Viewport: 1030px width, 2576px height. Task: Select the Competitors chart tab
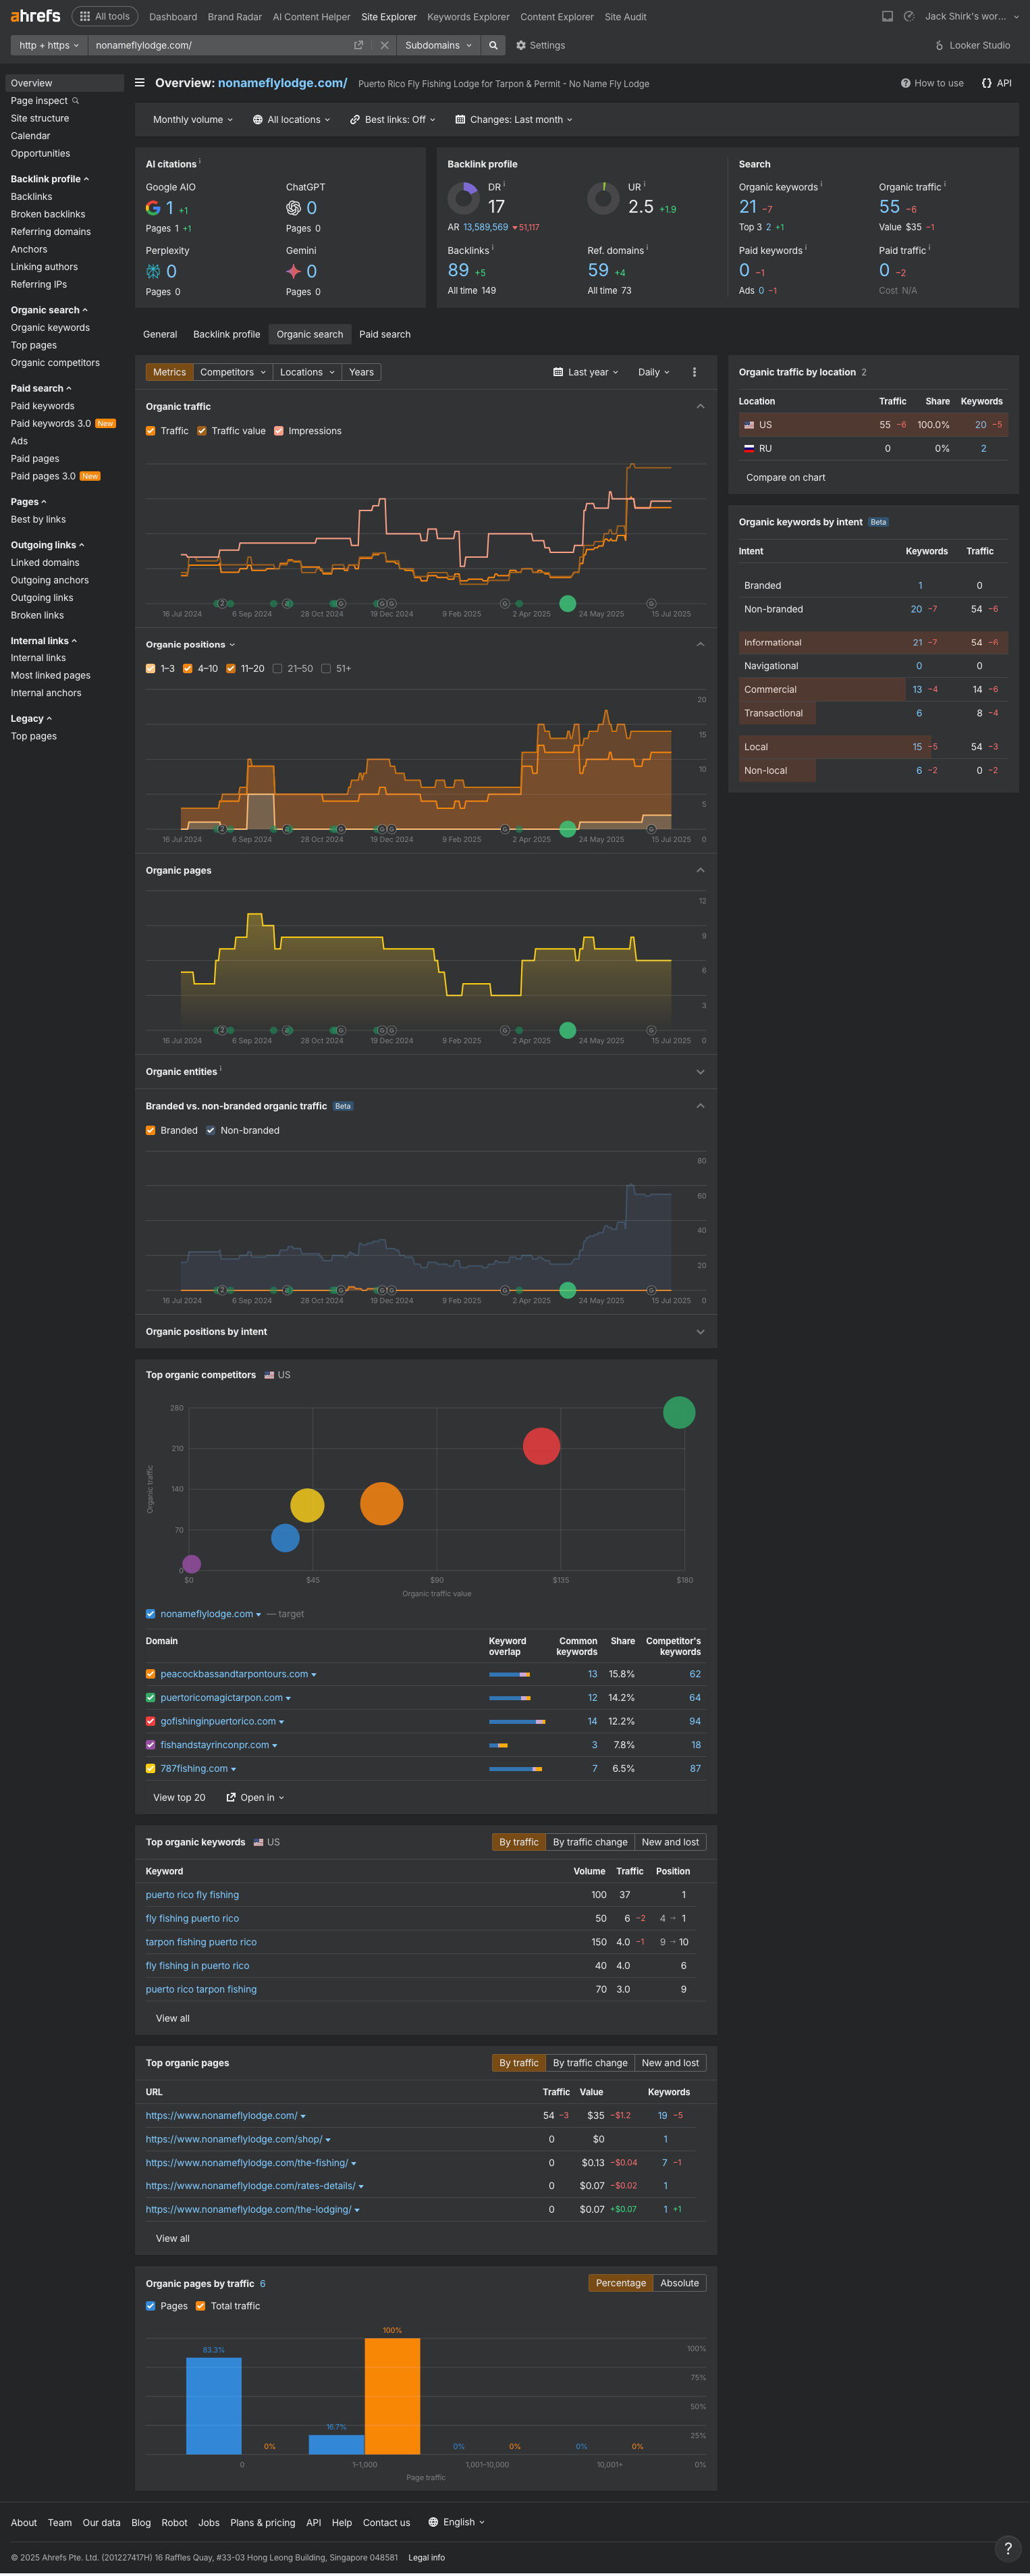[x=233, y=372]
